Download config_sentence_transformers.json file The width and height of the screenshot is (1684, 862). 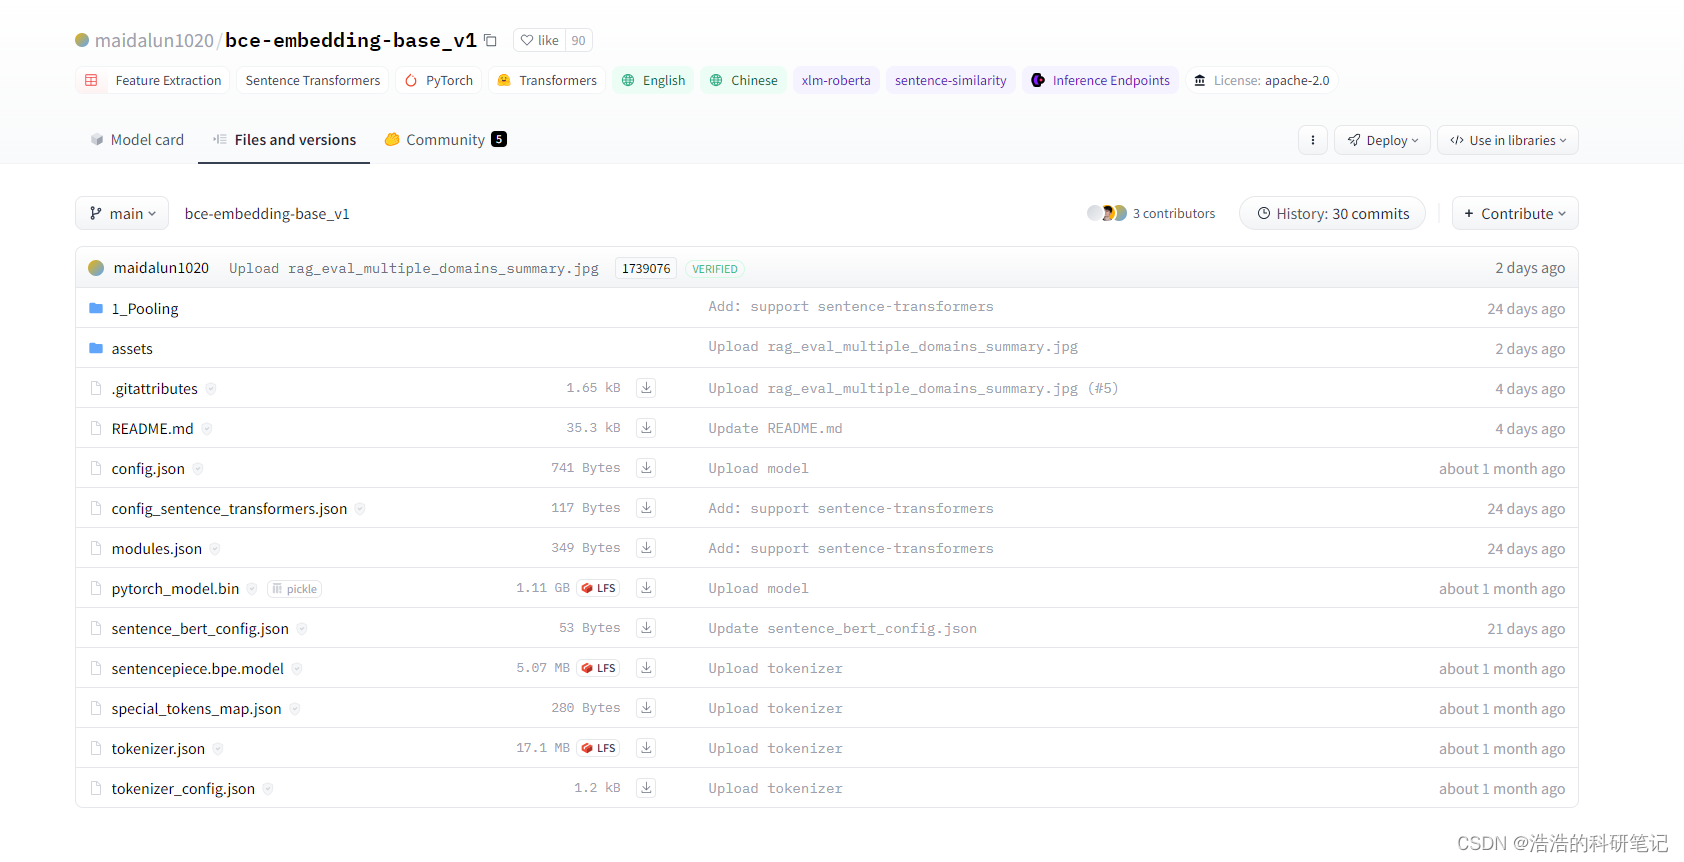(x=647, y=508)
